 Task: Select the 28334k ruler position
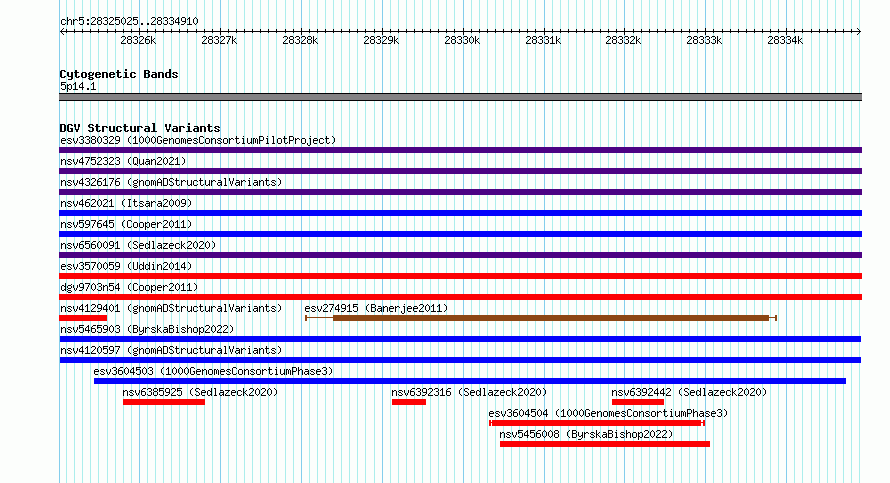point(785,40)
